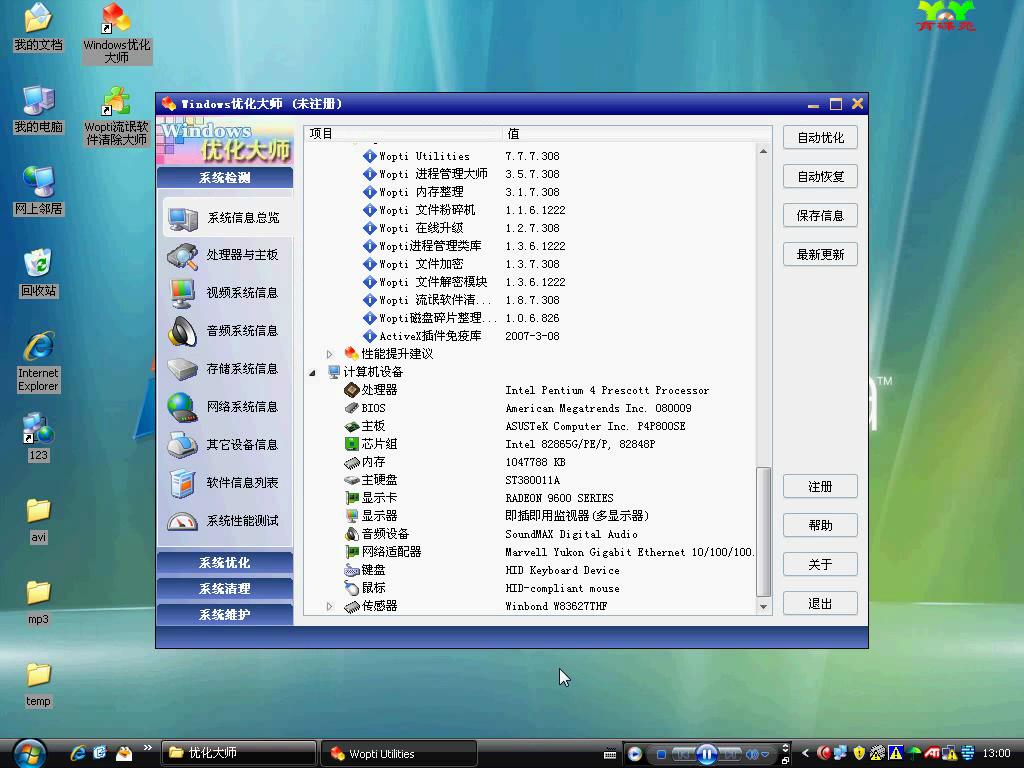
Task: Select the avi folder on the desktop
Action: pos(38,520)
